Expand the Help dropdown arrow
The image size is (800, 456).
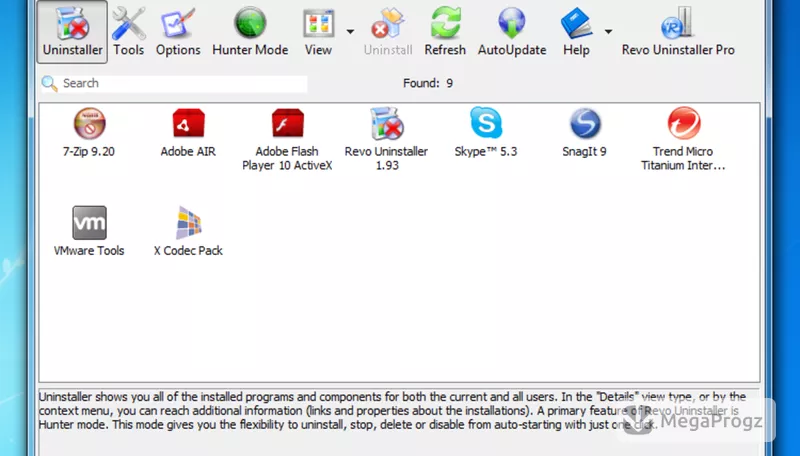click(x=608, y=32)
